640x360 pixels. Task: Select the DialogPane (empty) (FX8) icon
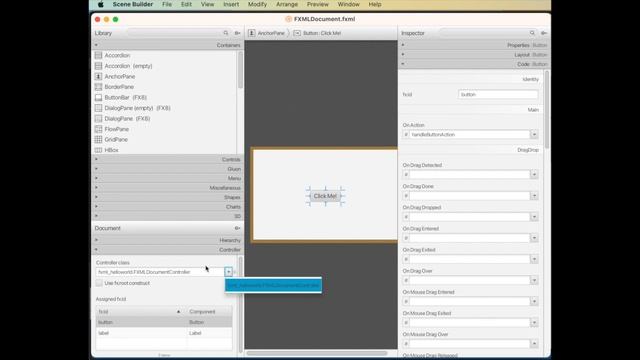coord(98,108)
